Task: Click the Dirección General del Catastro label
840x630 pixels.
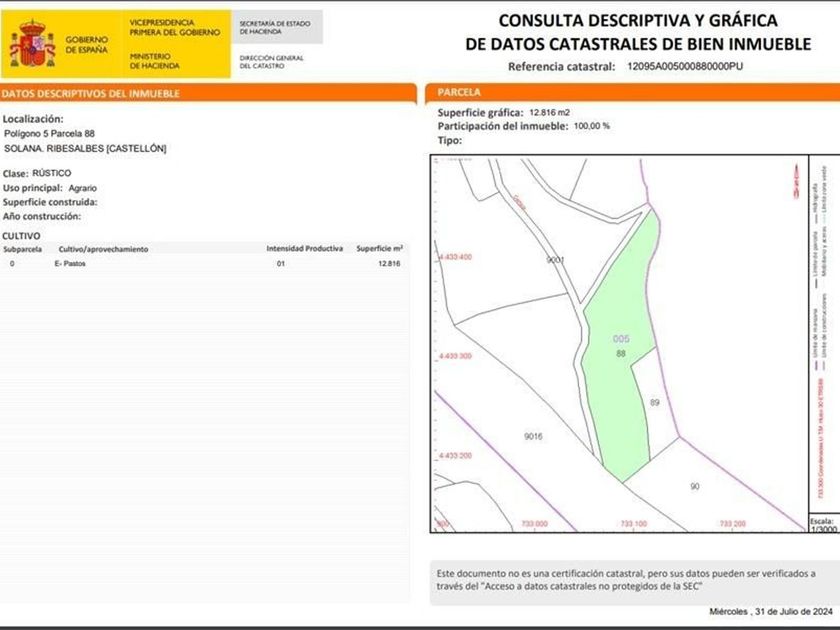Action: 271,62
